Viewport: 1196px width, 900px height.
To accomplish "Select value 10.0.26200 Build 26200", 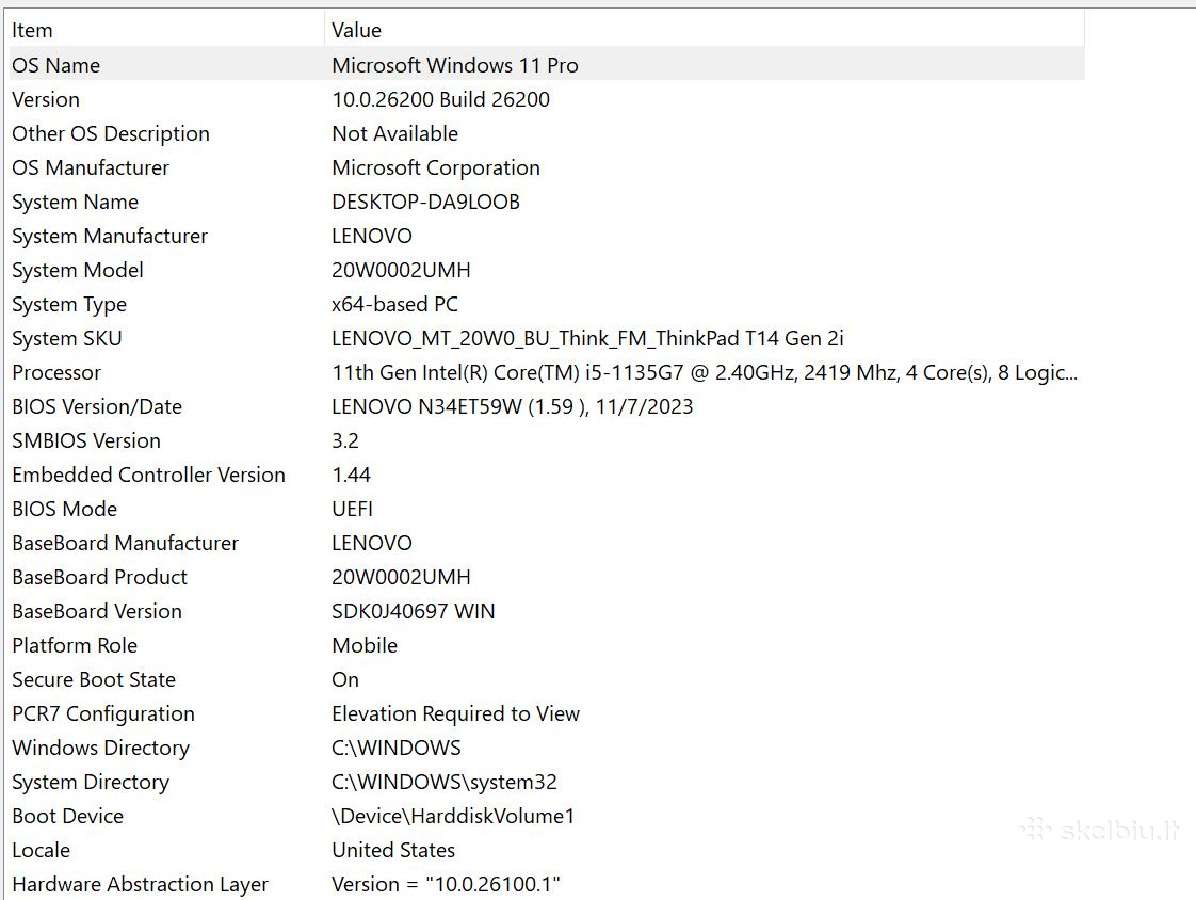I will tap(441, 100).
